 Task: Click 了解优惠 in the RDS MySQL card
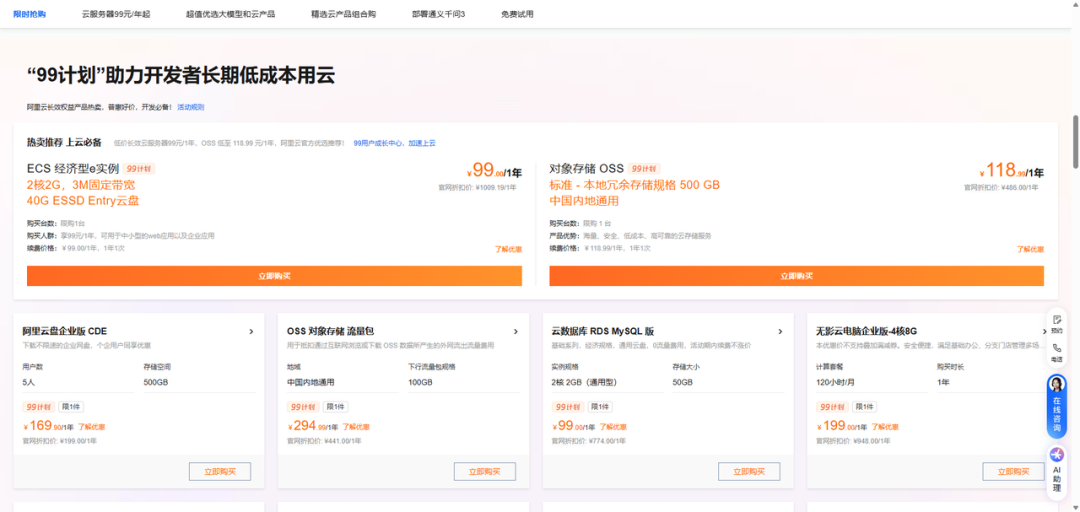coord(613,427)
